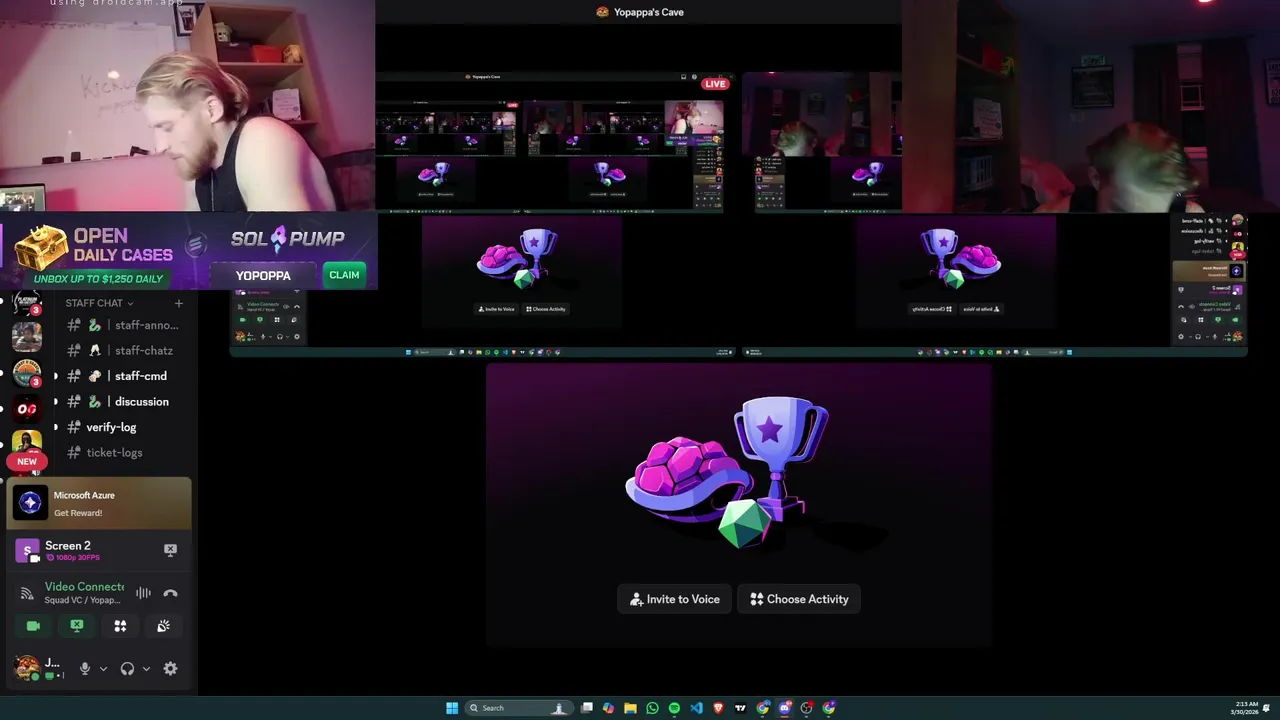Select the red OG server icon
Screen dimensions: 1280x720
tap(27, 408)
